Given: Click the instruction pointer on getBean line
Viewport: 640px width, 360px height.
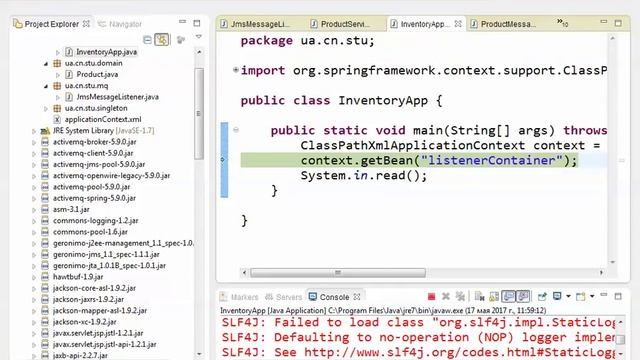Looking at the screenshot, I should tap(223, 160).
